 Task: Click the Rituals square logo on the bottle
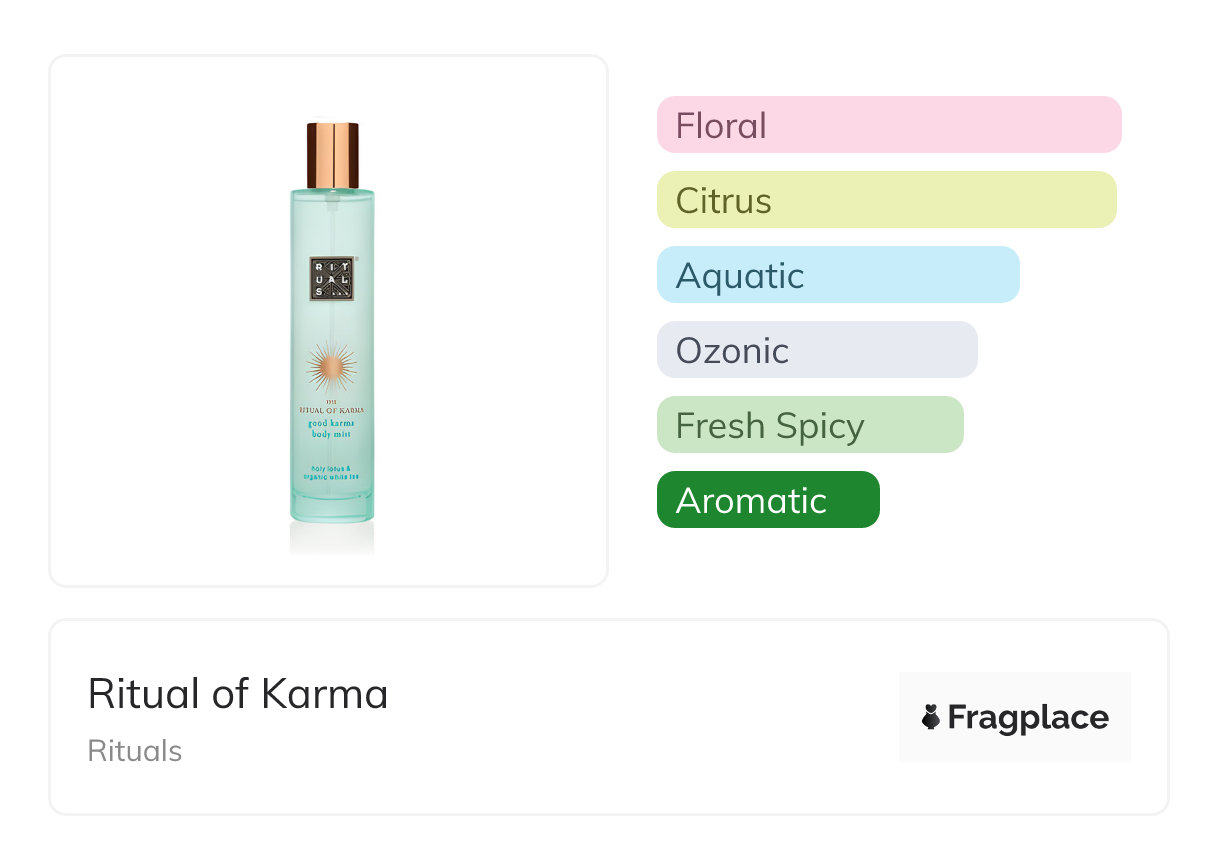[x=331, y=278]
